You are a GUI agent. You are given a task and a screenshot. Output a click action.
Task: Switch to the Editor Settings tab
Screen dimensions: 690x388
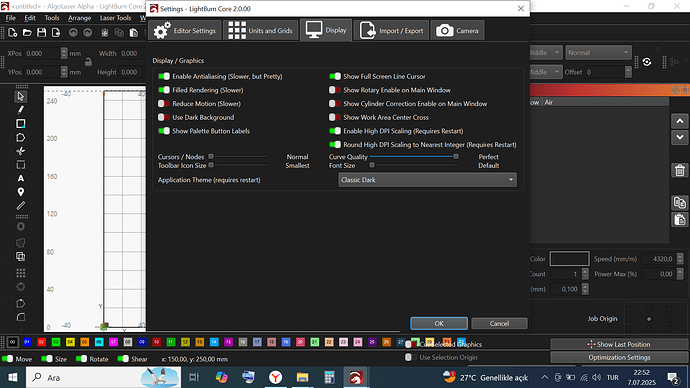coord(185,30)
